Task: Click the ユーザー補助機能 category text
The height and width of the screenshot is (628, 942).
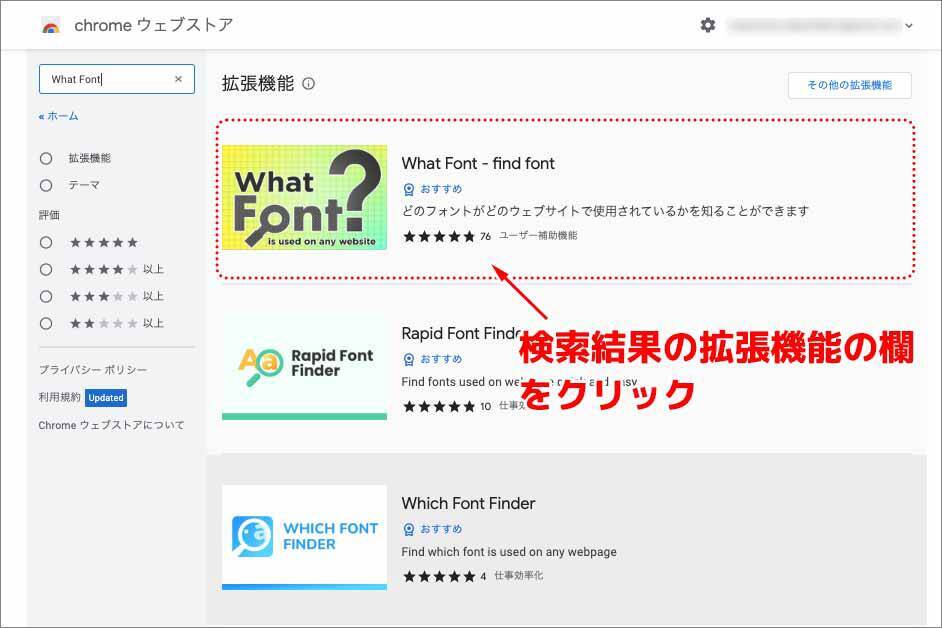Action: tap(538, 236)
